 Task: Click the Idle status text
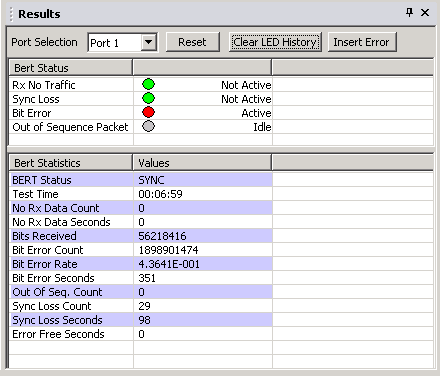click(x=262, y=127)
